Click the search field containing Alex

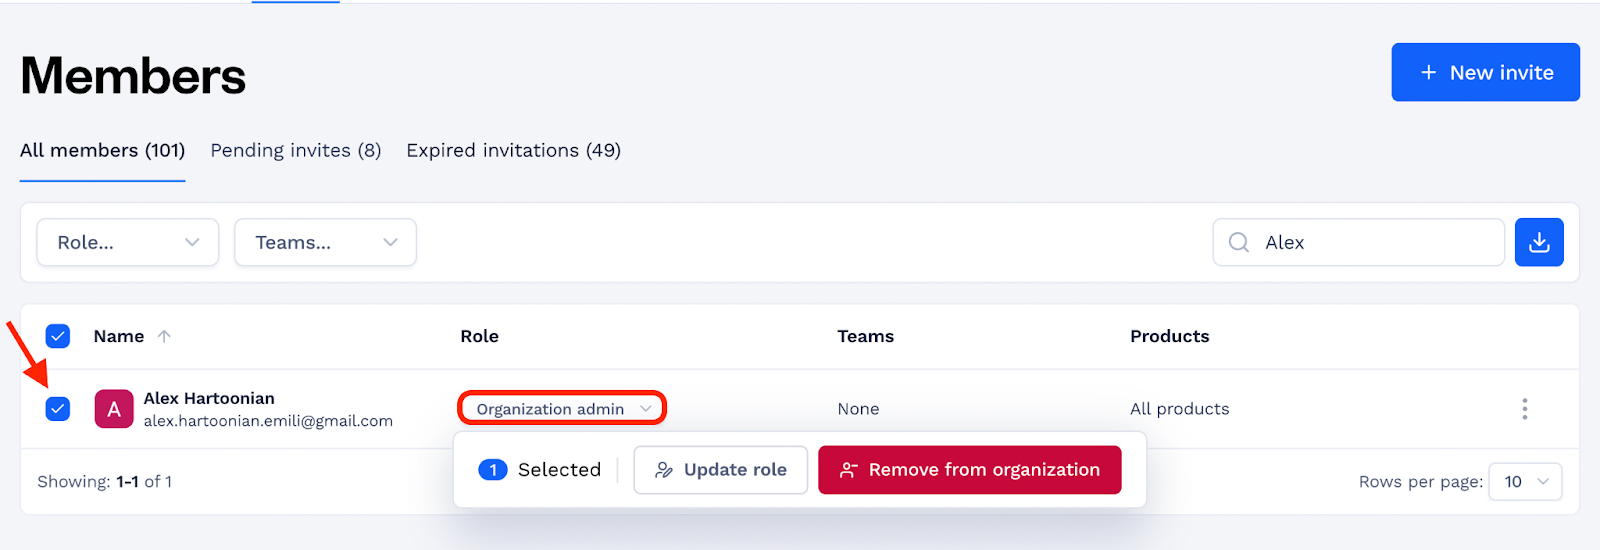point(1358,242)
